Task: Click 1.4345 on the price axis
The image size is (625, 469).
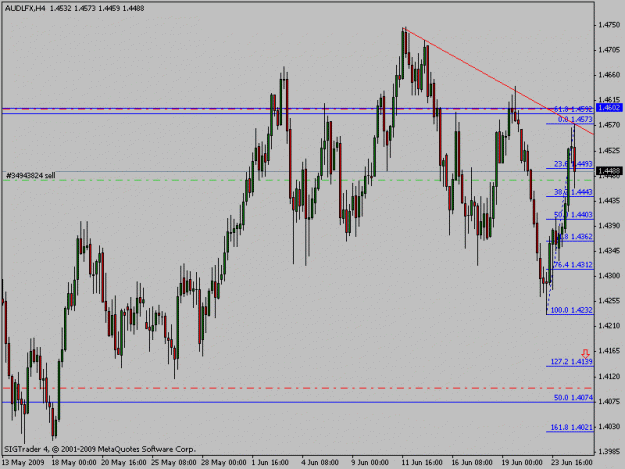Action: pyautogui.click(x=609, y=251)
